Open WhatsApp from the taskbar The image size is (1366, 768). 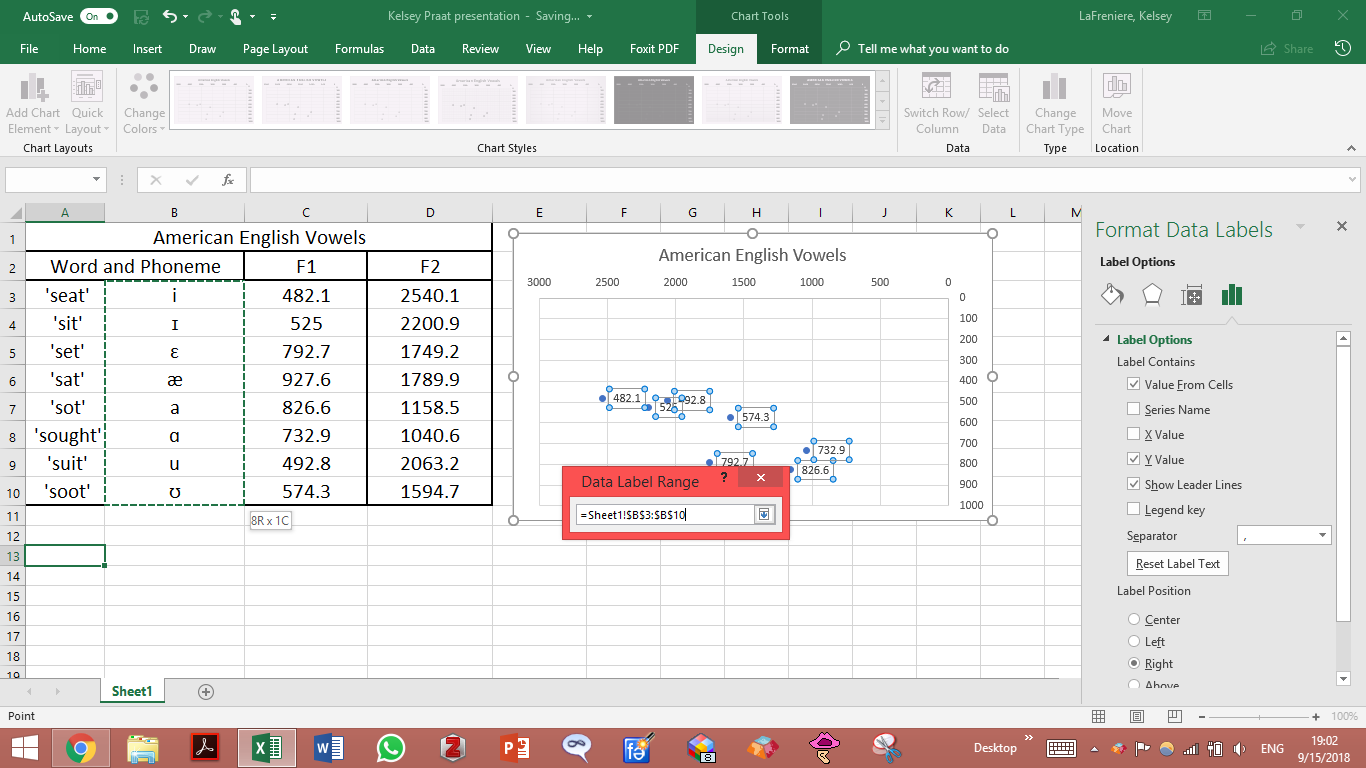point(390,747)
